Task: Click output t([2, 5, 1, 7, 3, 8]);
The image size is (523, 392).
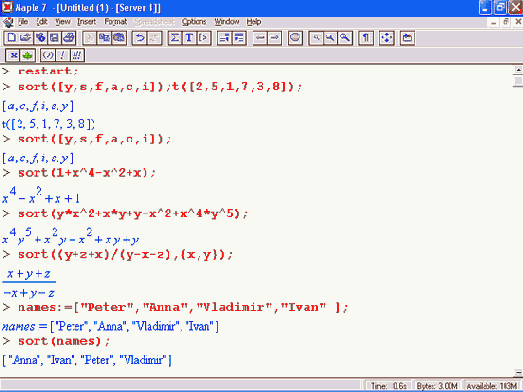Action: (48, 124)
